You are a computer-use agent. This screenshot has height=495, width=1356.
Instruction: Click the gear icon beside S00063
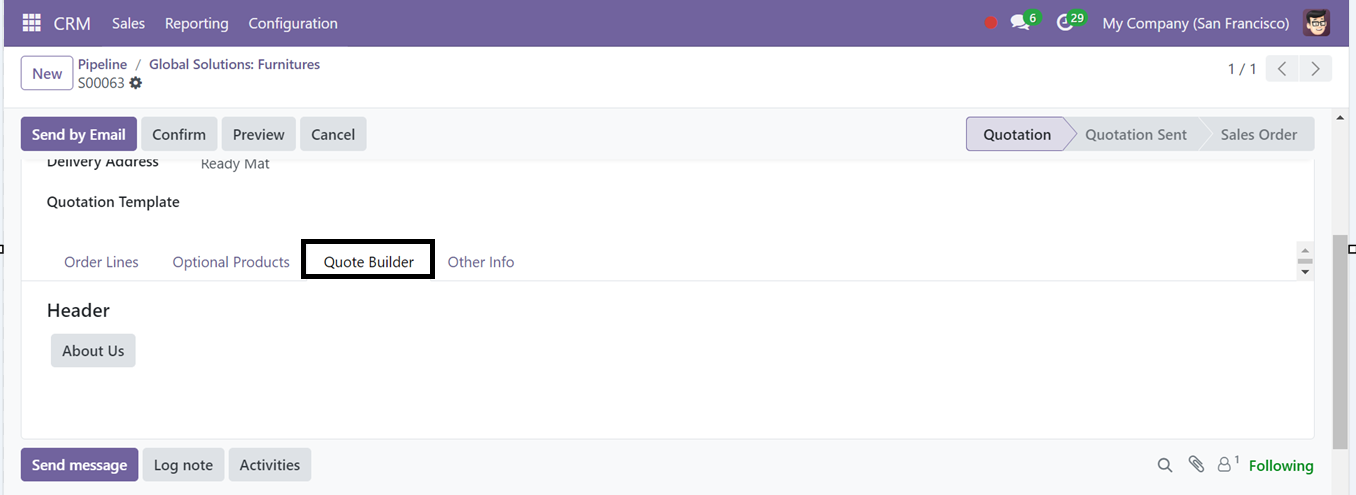click(x=136, y=83)
